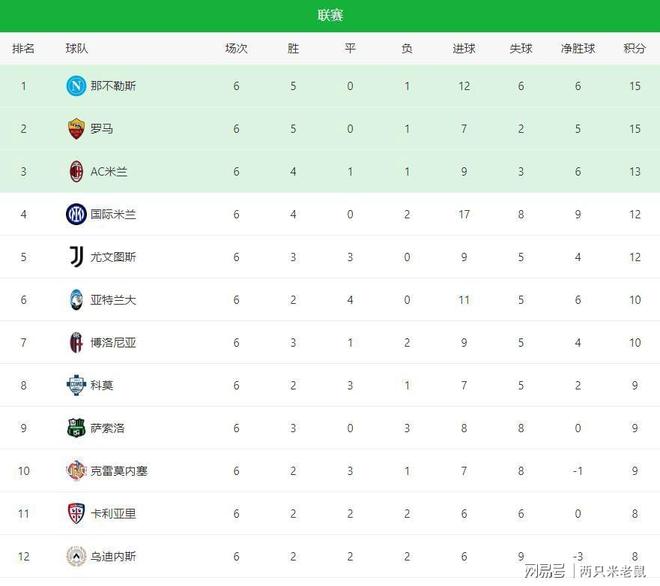Click the Inter Milan logo
The height and width of the screenshot is (586, 660).
click(76, 214)
